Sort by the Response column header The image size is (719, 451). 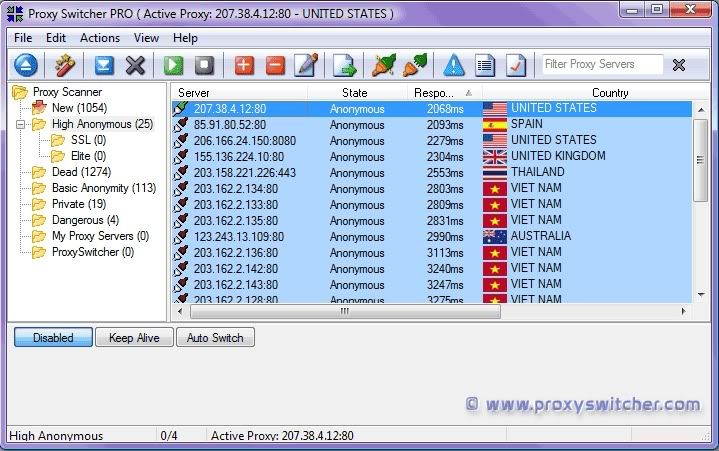coord(445,93)
